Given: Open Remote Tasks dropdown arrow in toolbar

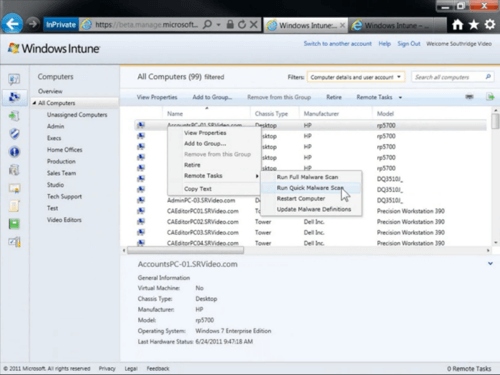Looking at the screenshot, I should click(400, 97).
